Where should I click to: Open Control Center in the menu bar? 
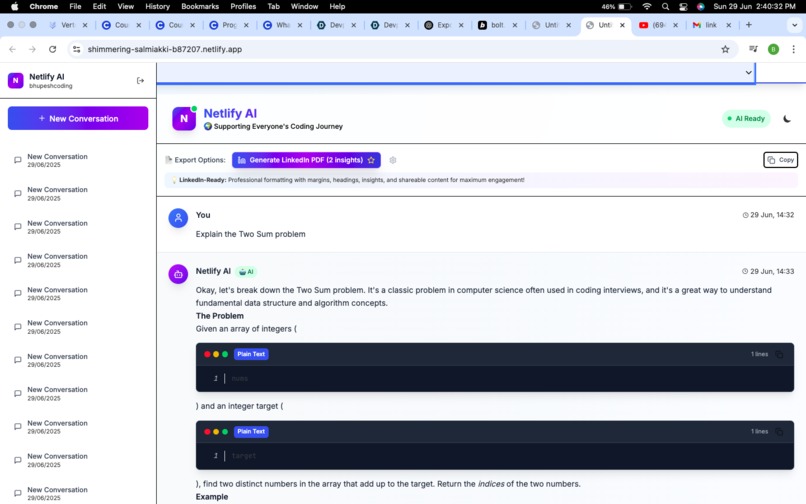tap(683, 6)
